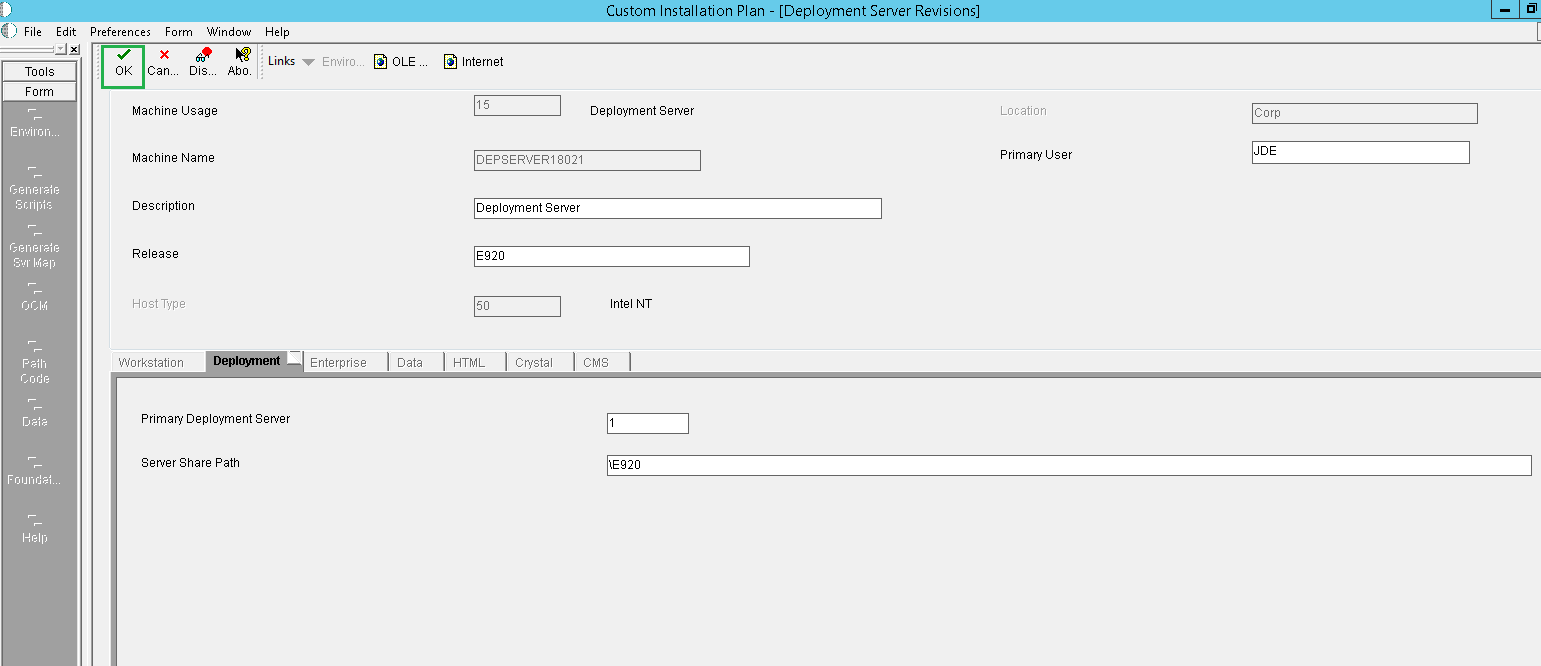Click the Form sidebar button
Screen dimensions: 1541x666
pyautogui.click(x=39, y=91)
